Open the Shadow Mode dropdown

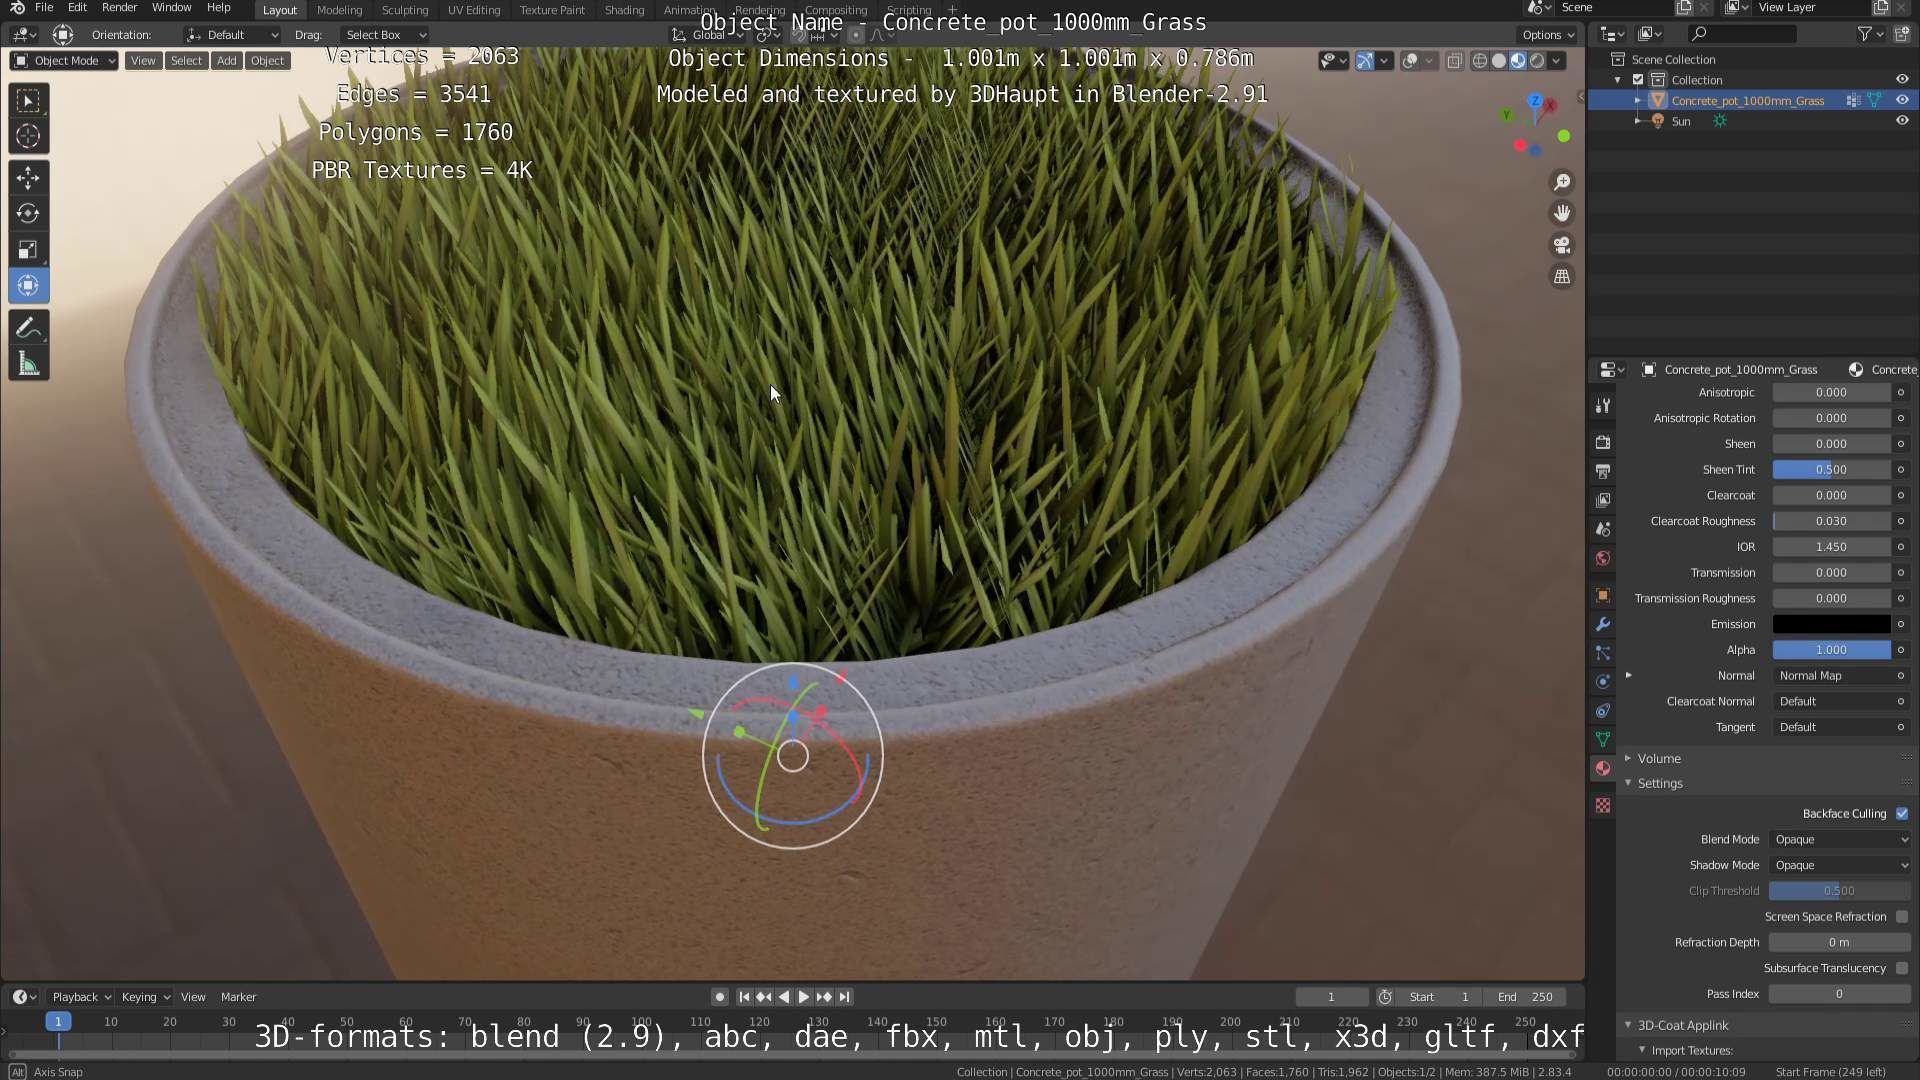[1840, 866]
